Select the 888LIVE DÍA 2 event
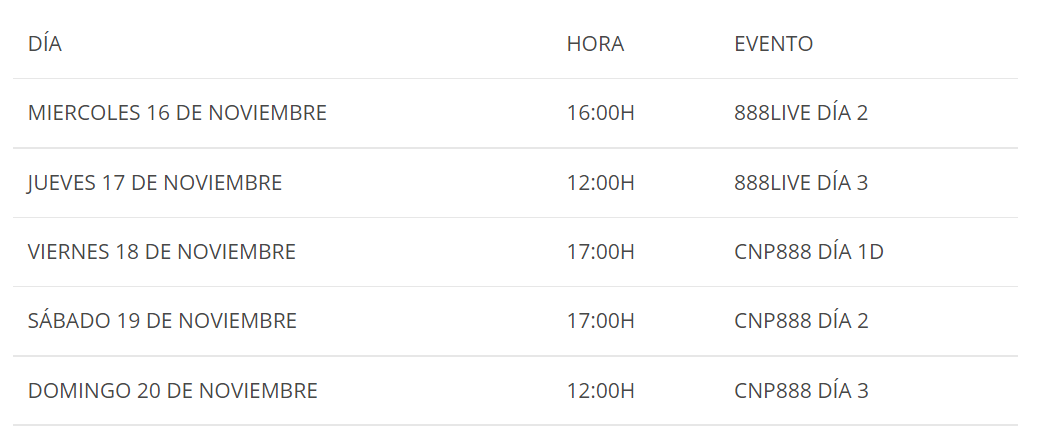 point(801,113)
